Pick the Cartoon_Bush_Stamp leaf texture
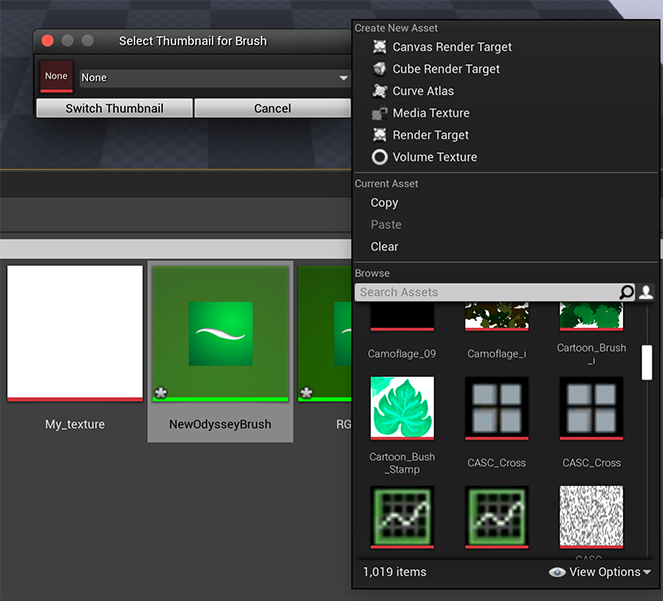This screenshot has width=663, height=601. (402, 408)
